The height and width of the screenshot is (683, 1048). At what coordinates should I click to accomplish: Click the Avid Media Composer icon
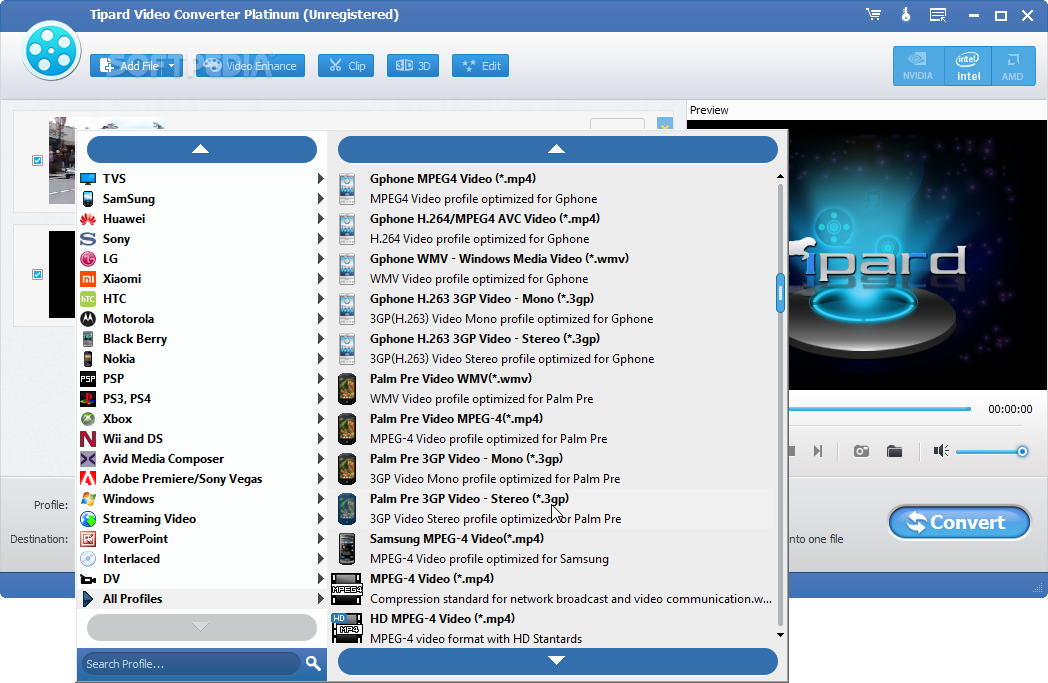88,459
